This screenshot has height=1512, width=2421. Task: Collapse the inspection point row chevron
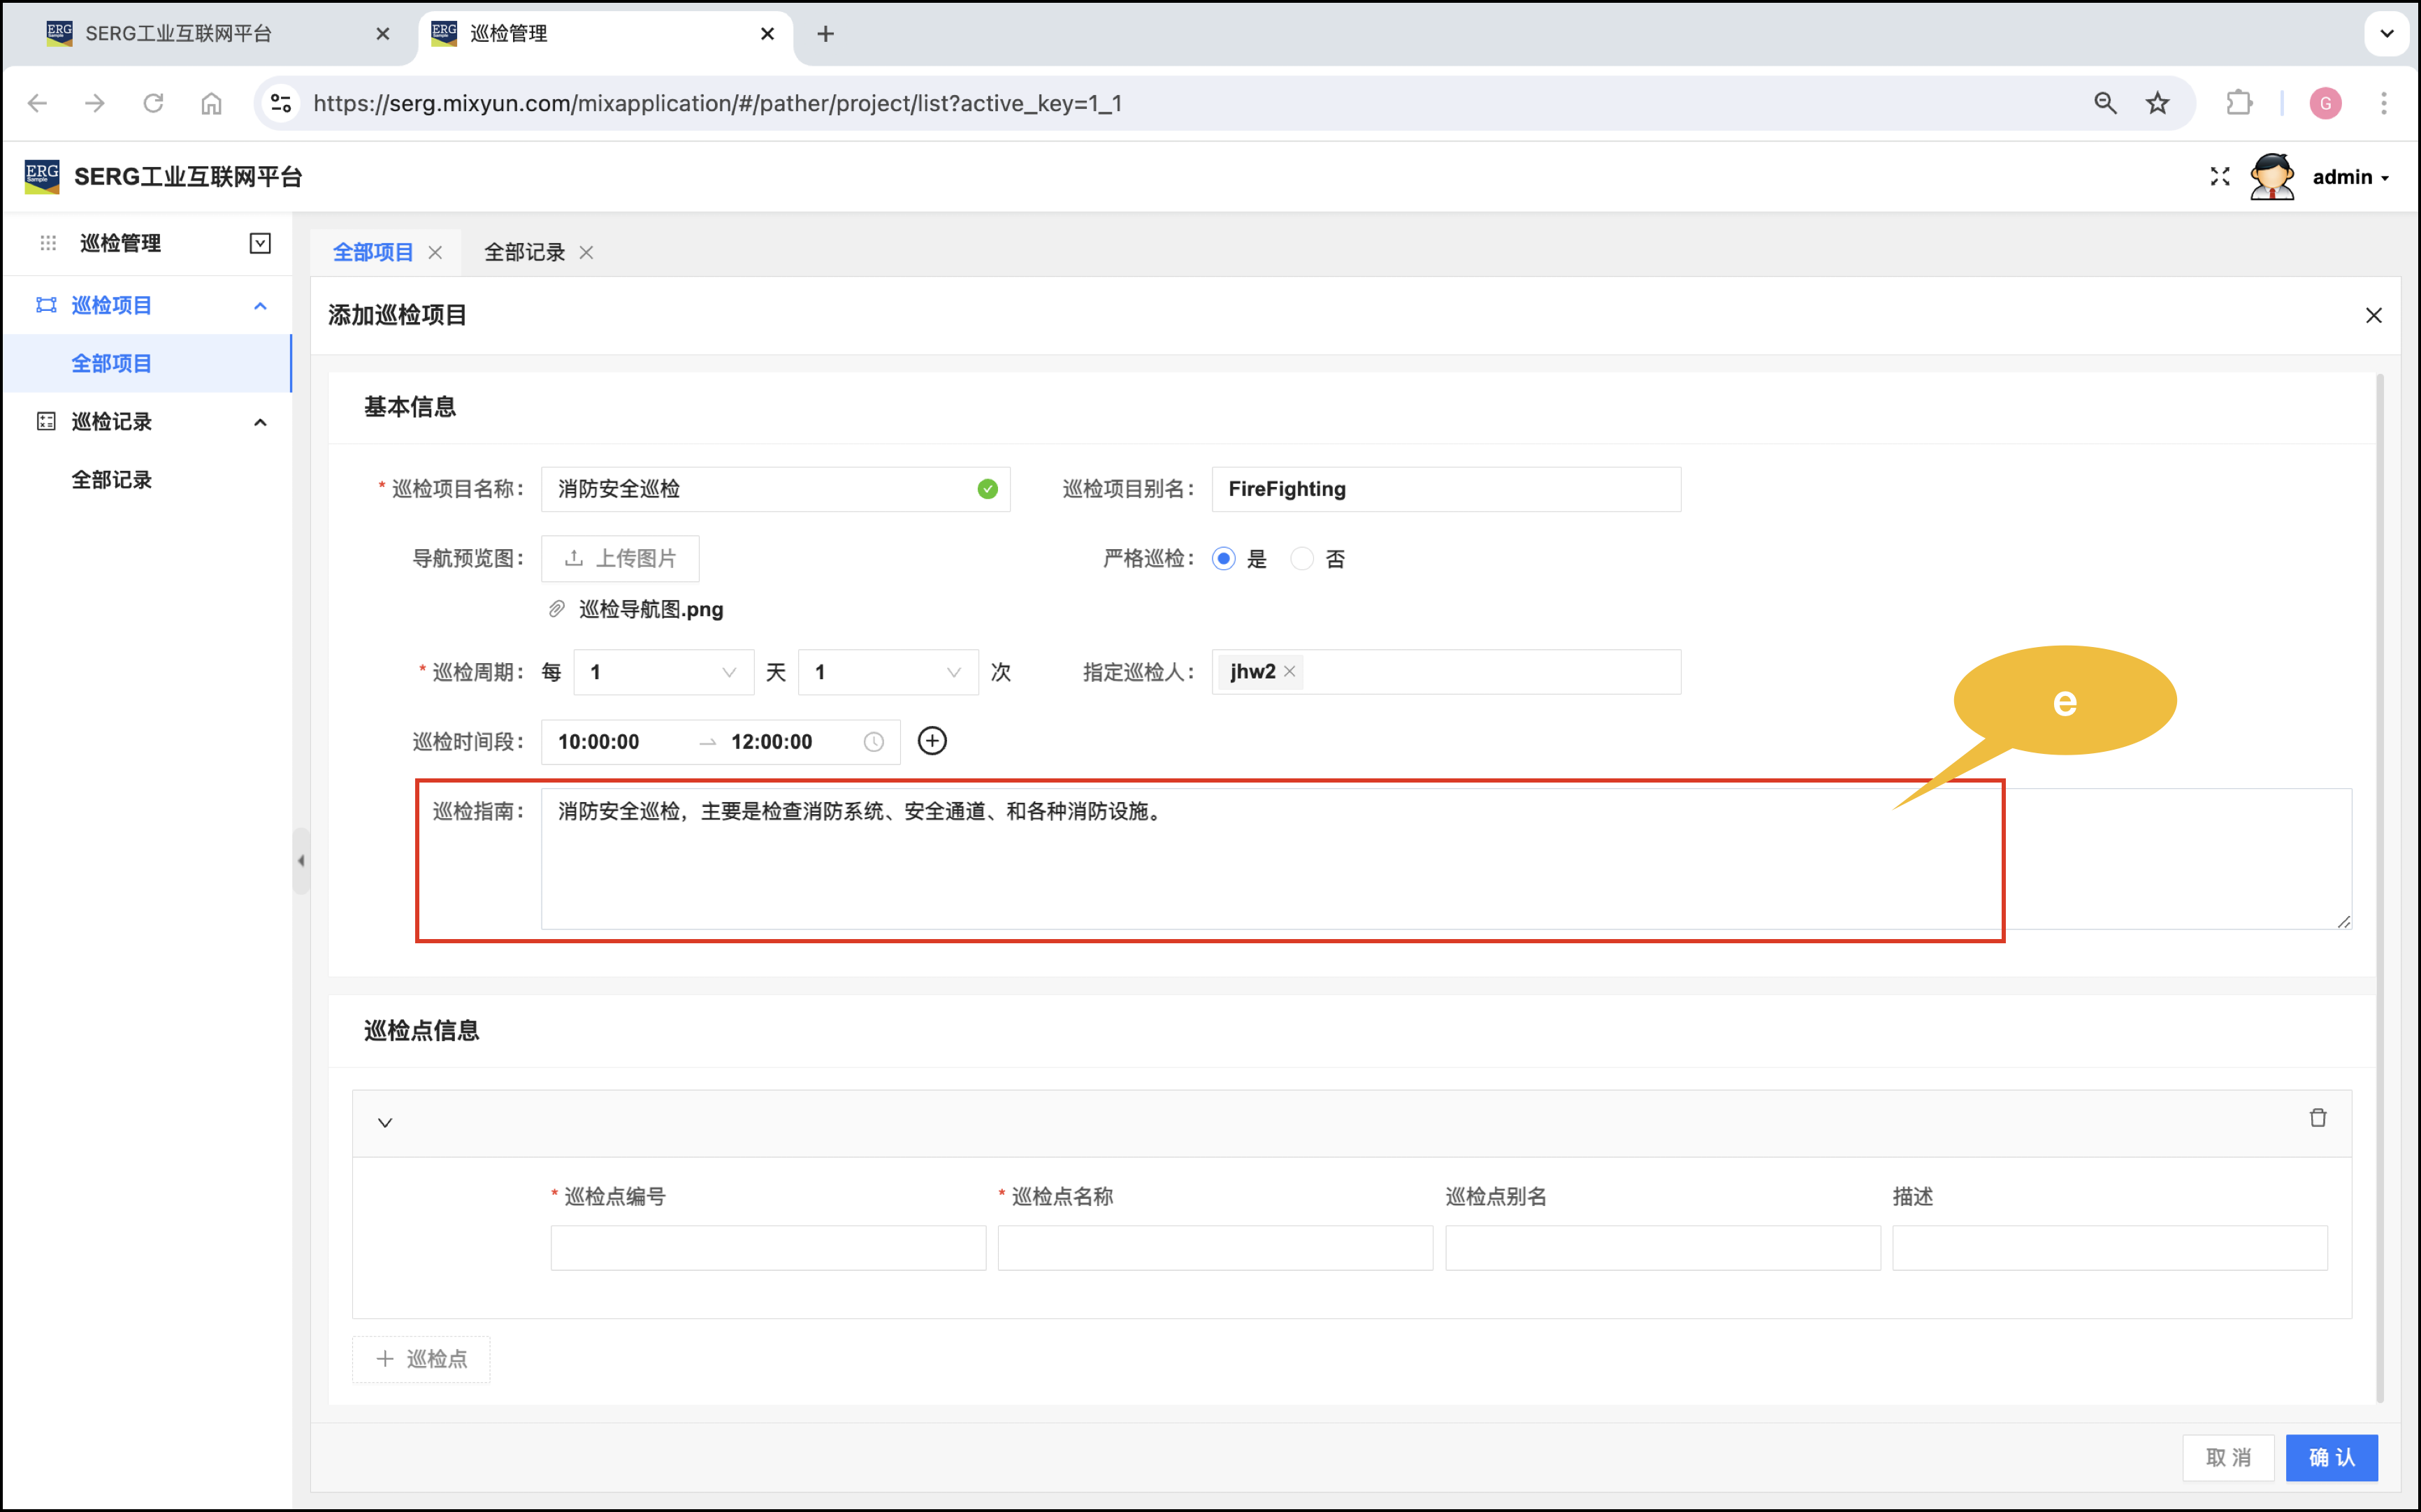(x=385, y=1122)
